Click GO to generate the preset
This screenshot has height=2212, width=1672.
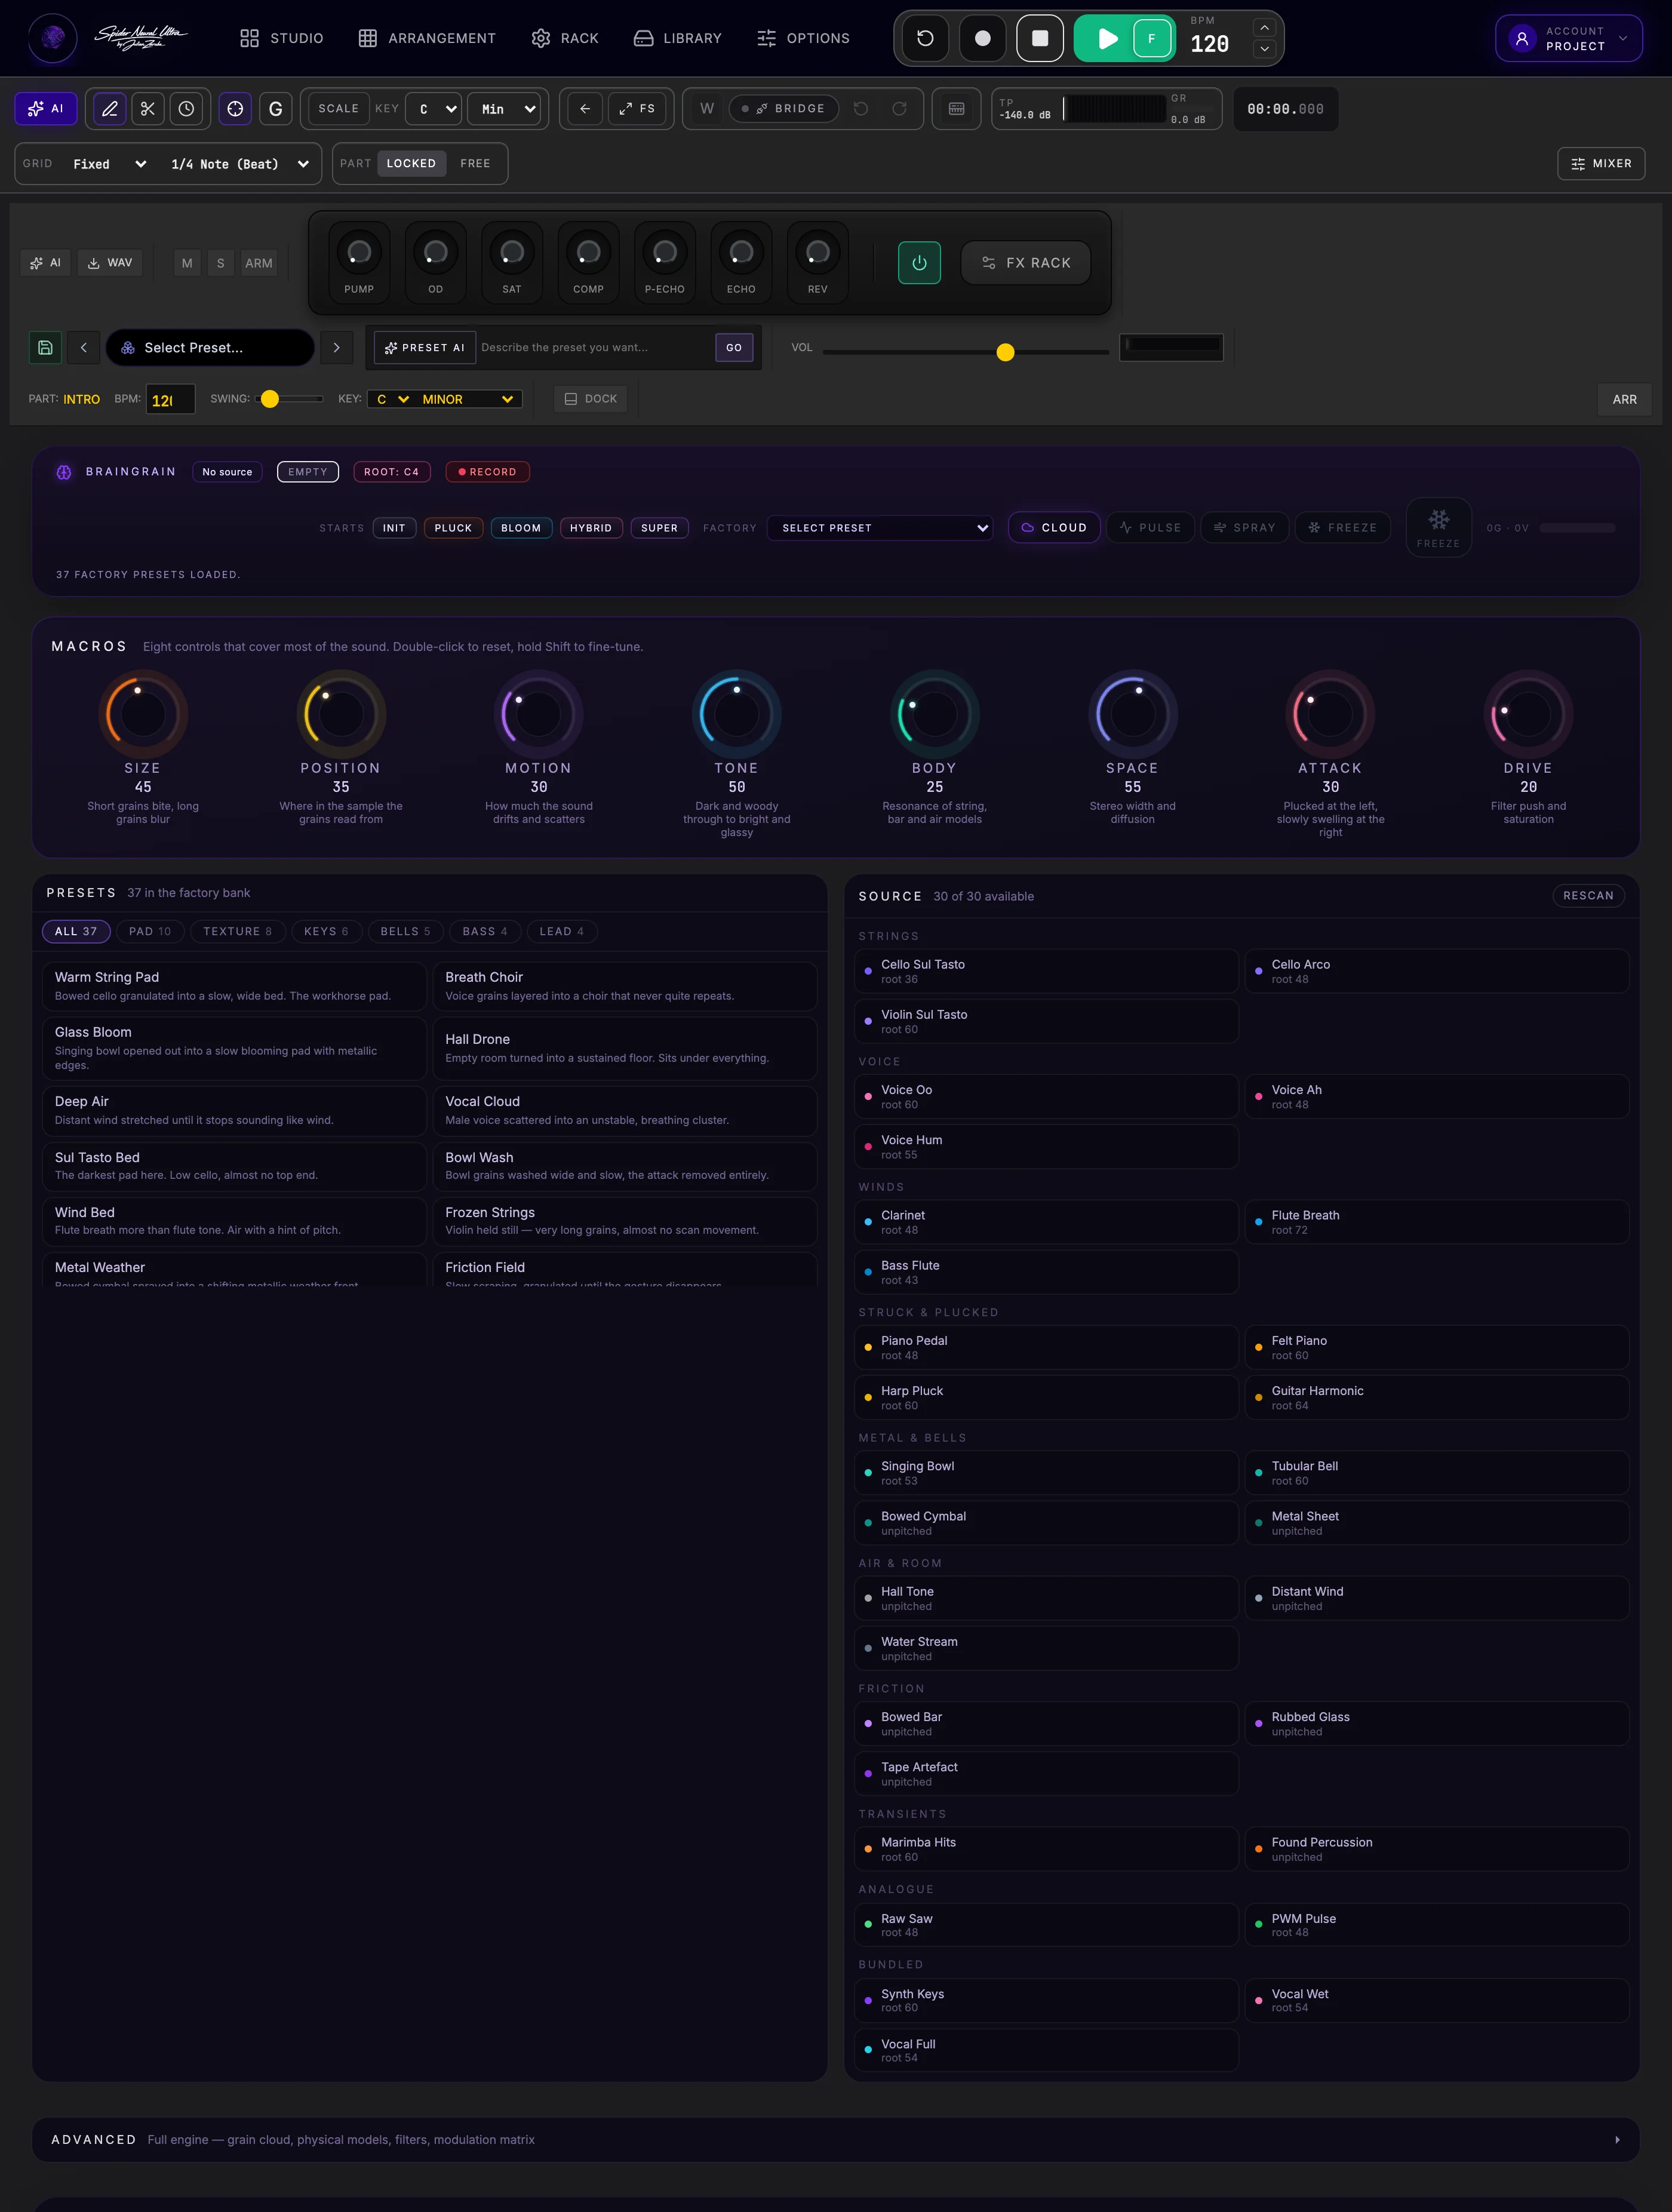click(x=734, y=348)
